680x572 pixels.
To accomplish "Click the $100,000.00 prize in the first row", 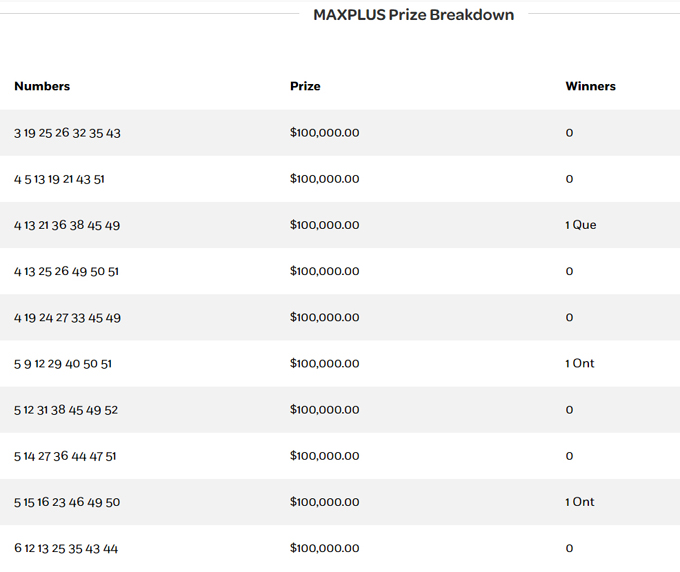I will [324, 133].
